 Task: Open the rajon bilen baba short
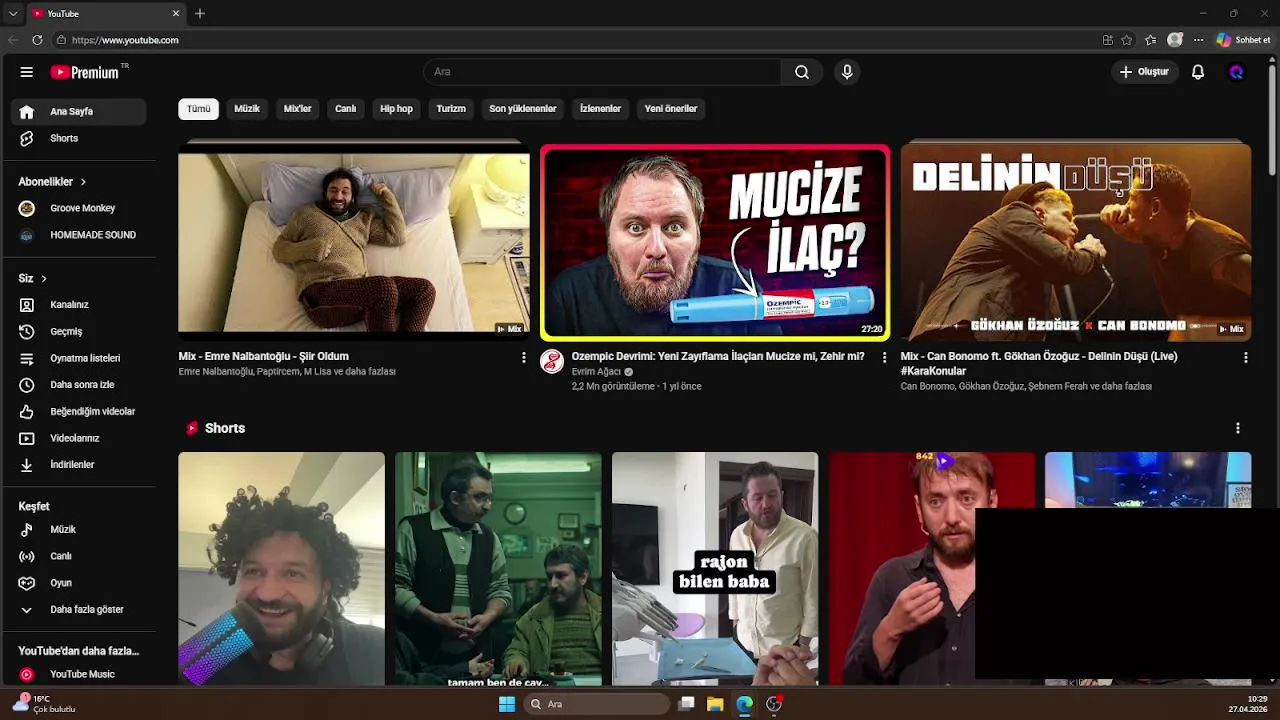(x=715, y=569)
